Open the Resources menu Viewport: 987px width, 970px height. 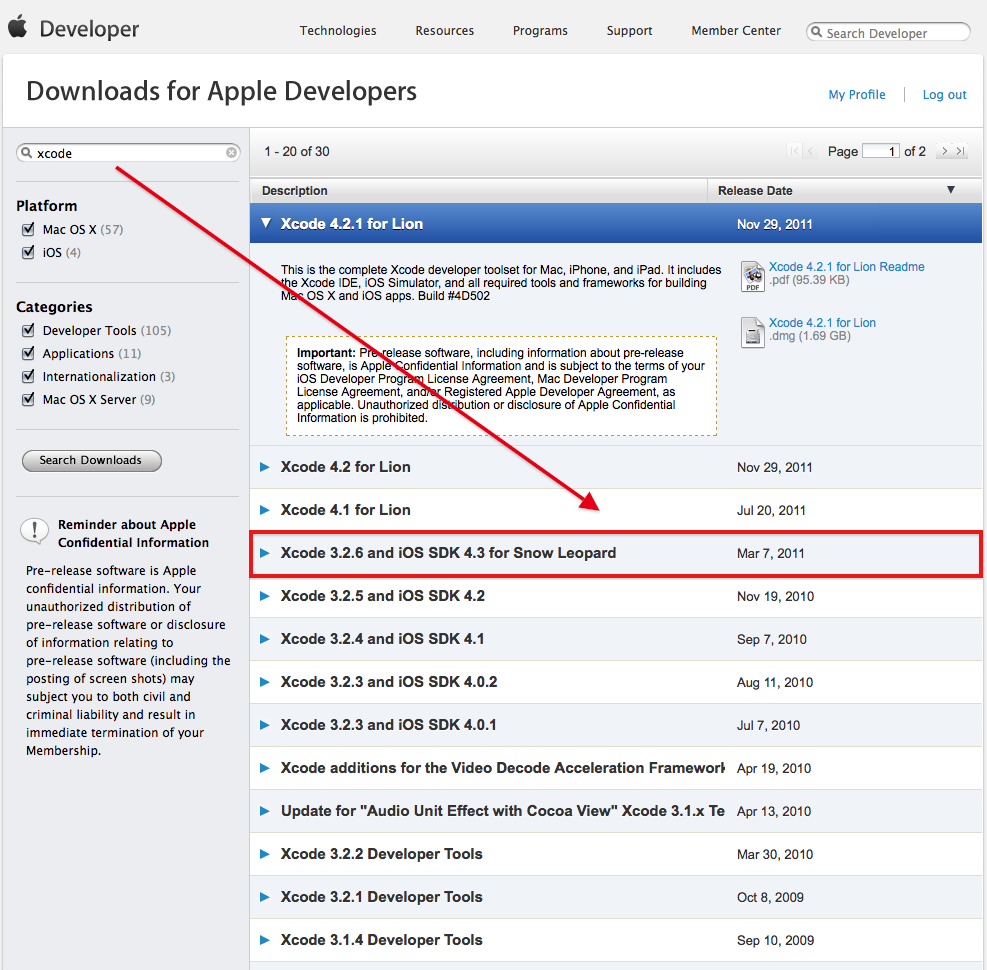click(444, 30)
